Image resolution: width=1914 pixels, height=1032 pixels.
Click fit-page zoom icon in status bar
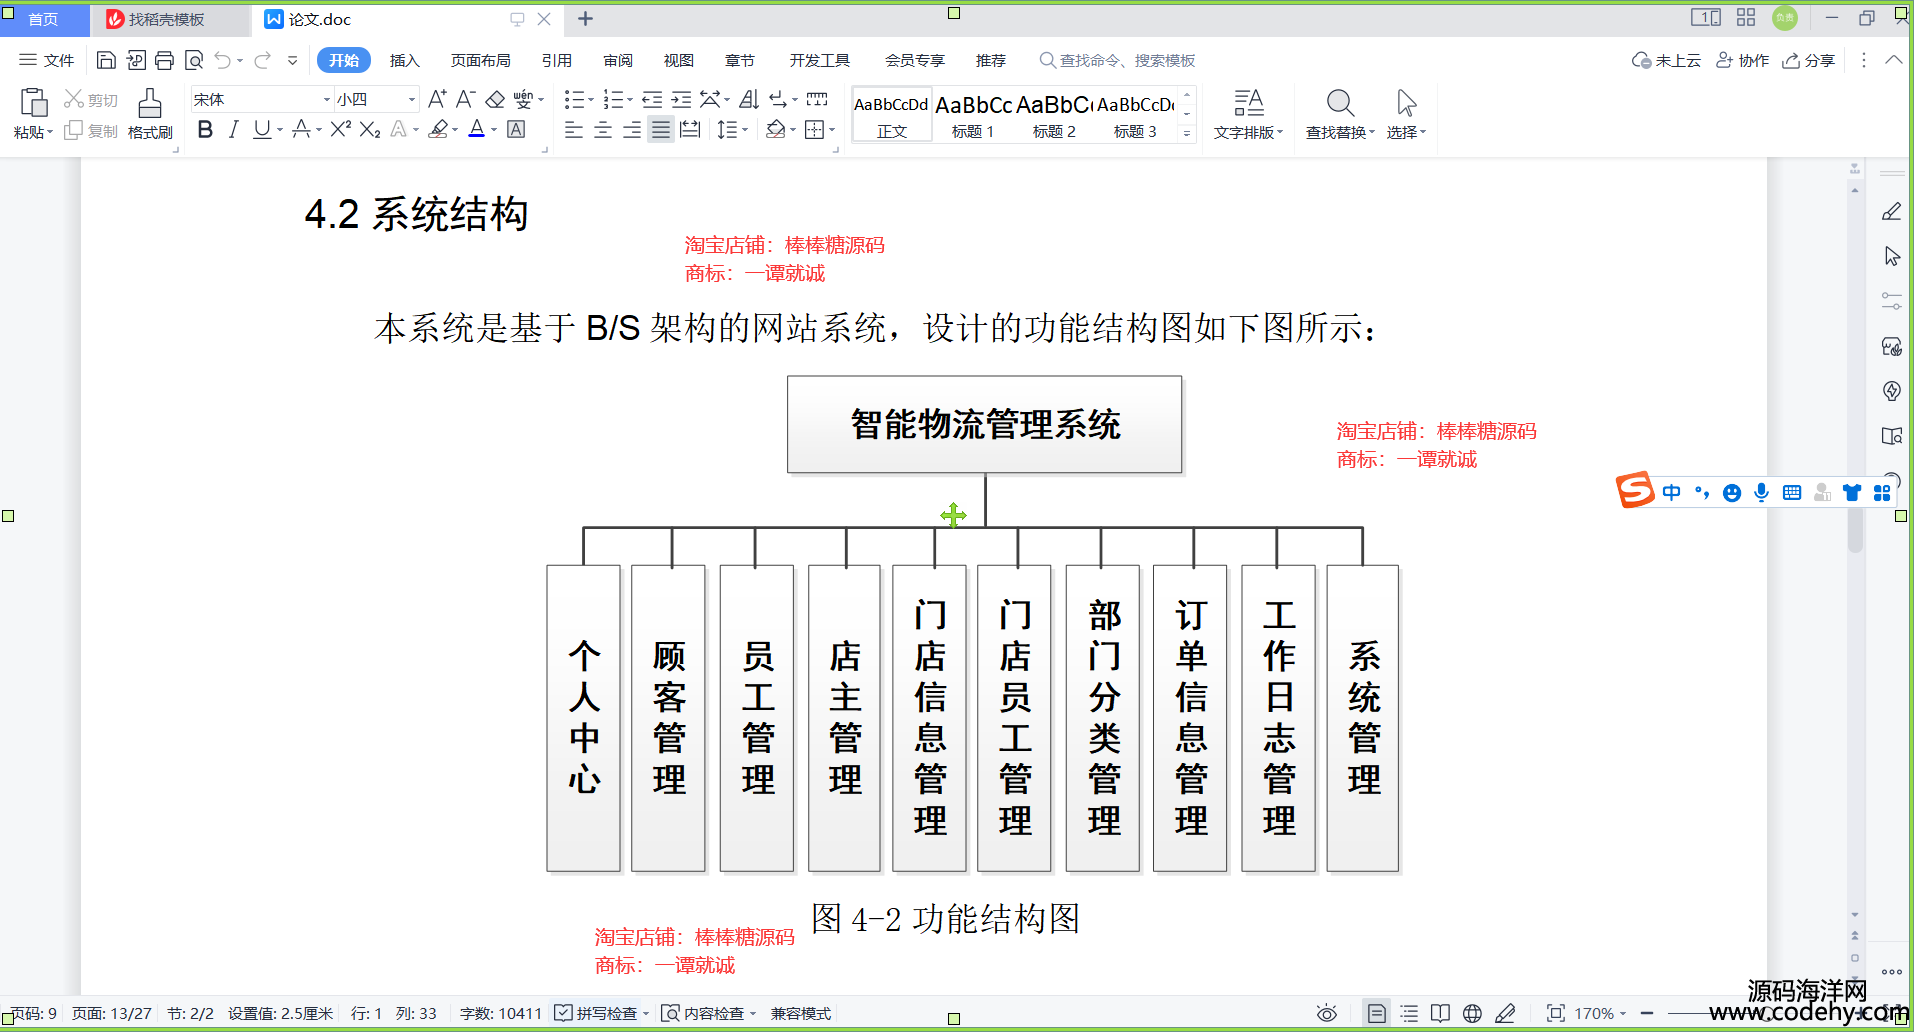1555,1013
